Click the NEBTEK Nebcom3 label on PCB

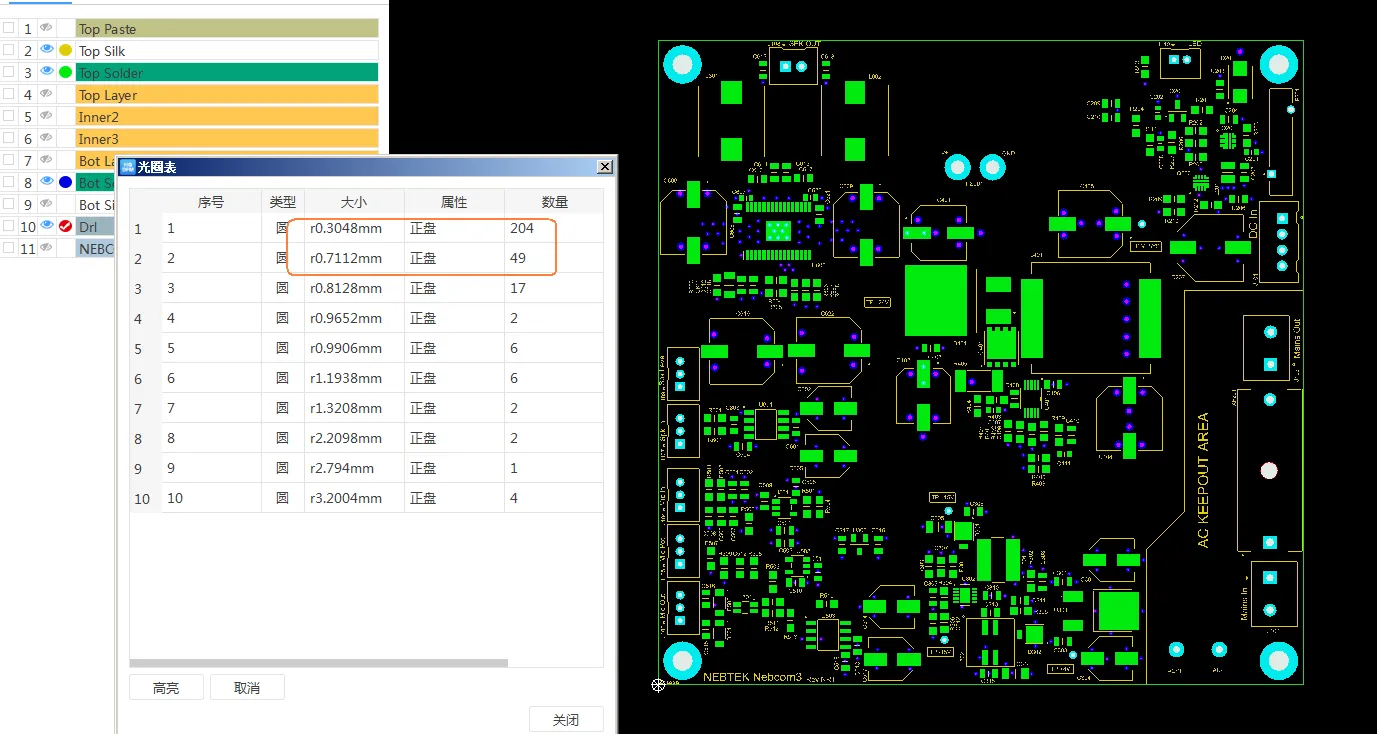pos(752,677)
